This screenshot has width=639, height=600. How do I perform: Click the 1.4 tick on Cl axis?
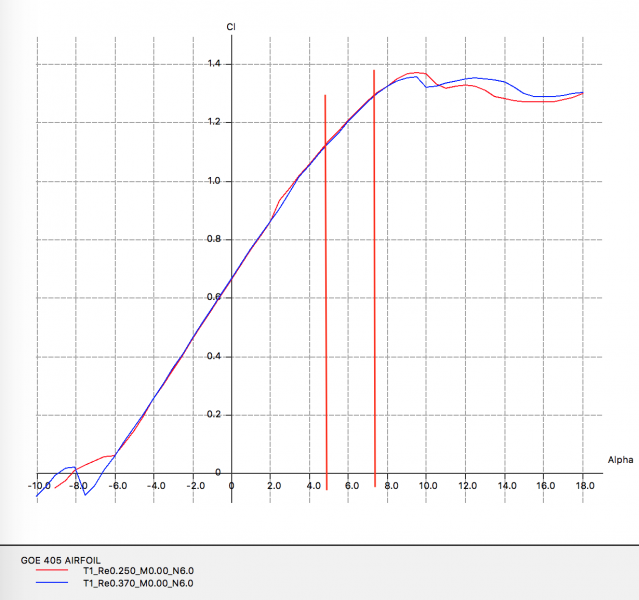click(x=214, y=64)
